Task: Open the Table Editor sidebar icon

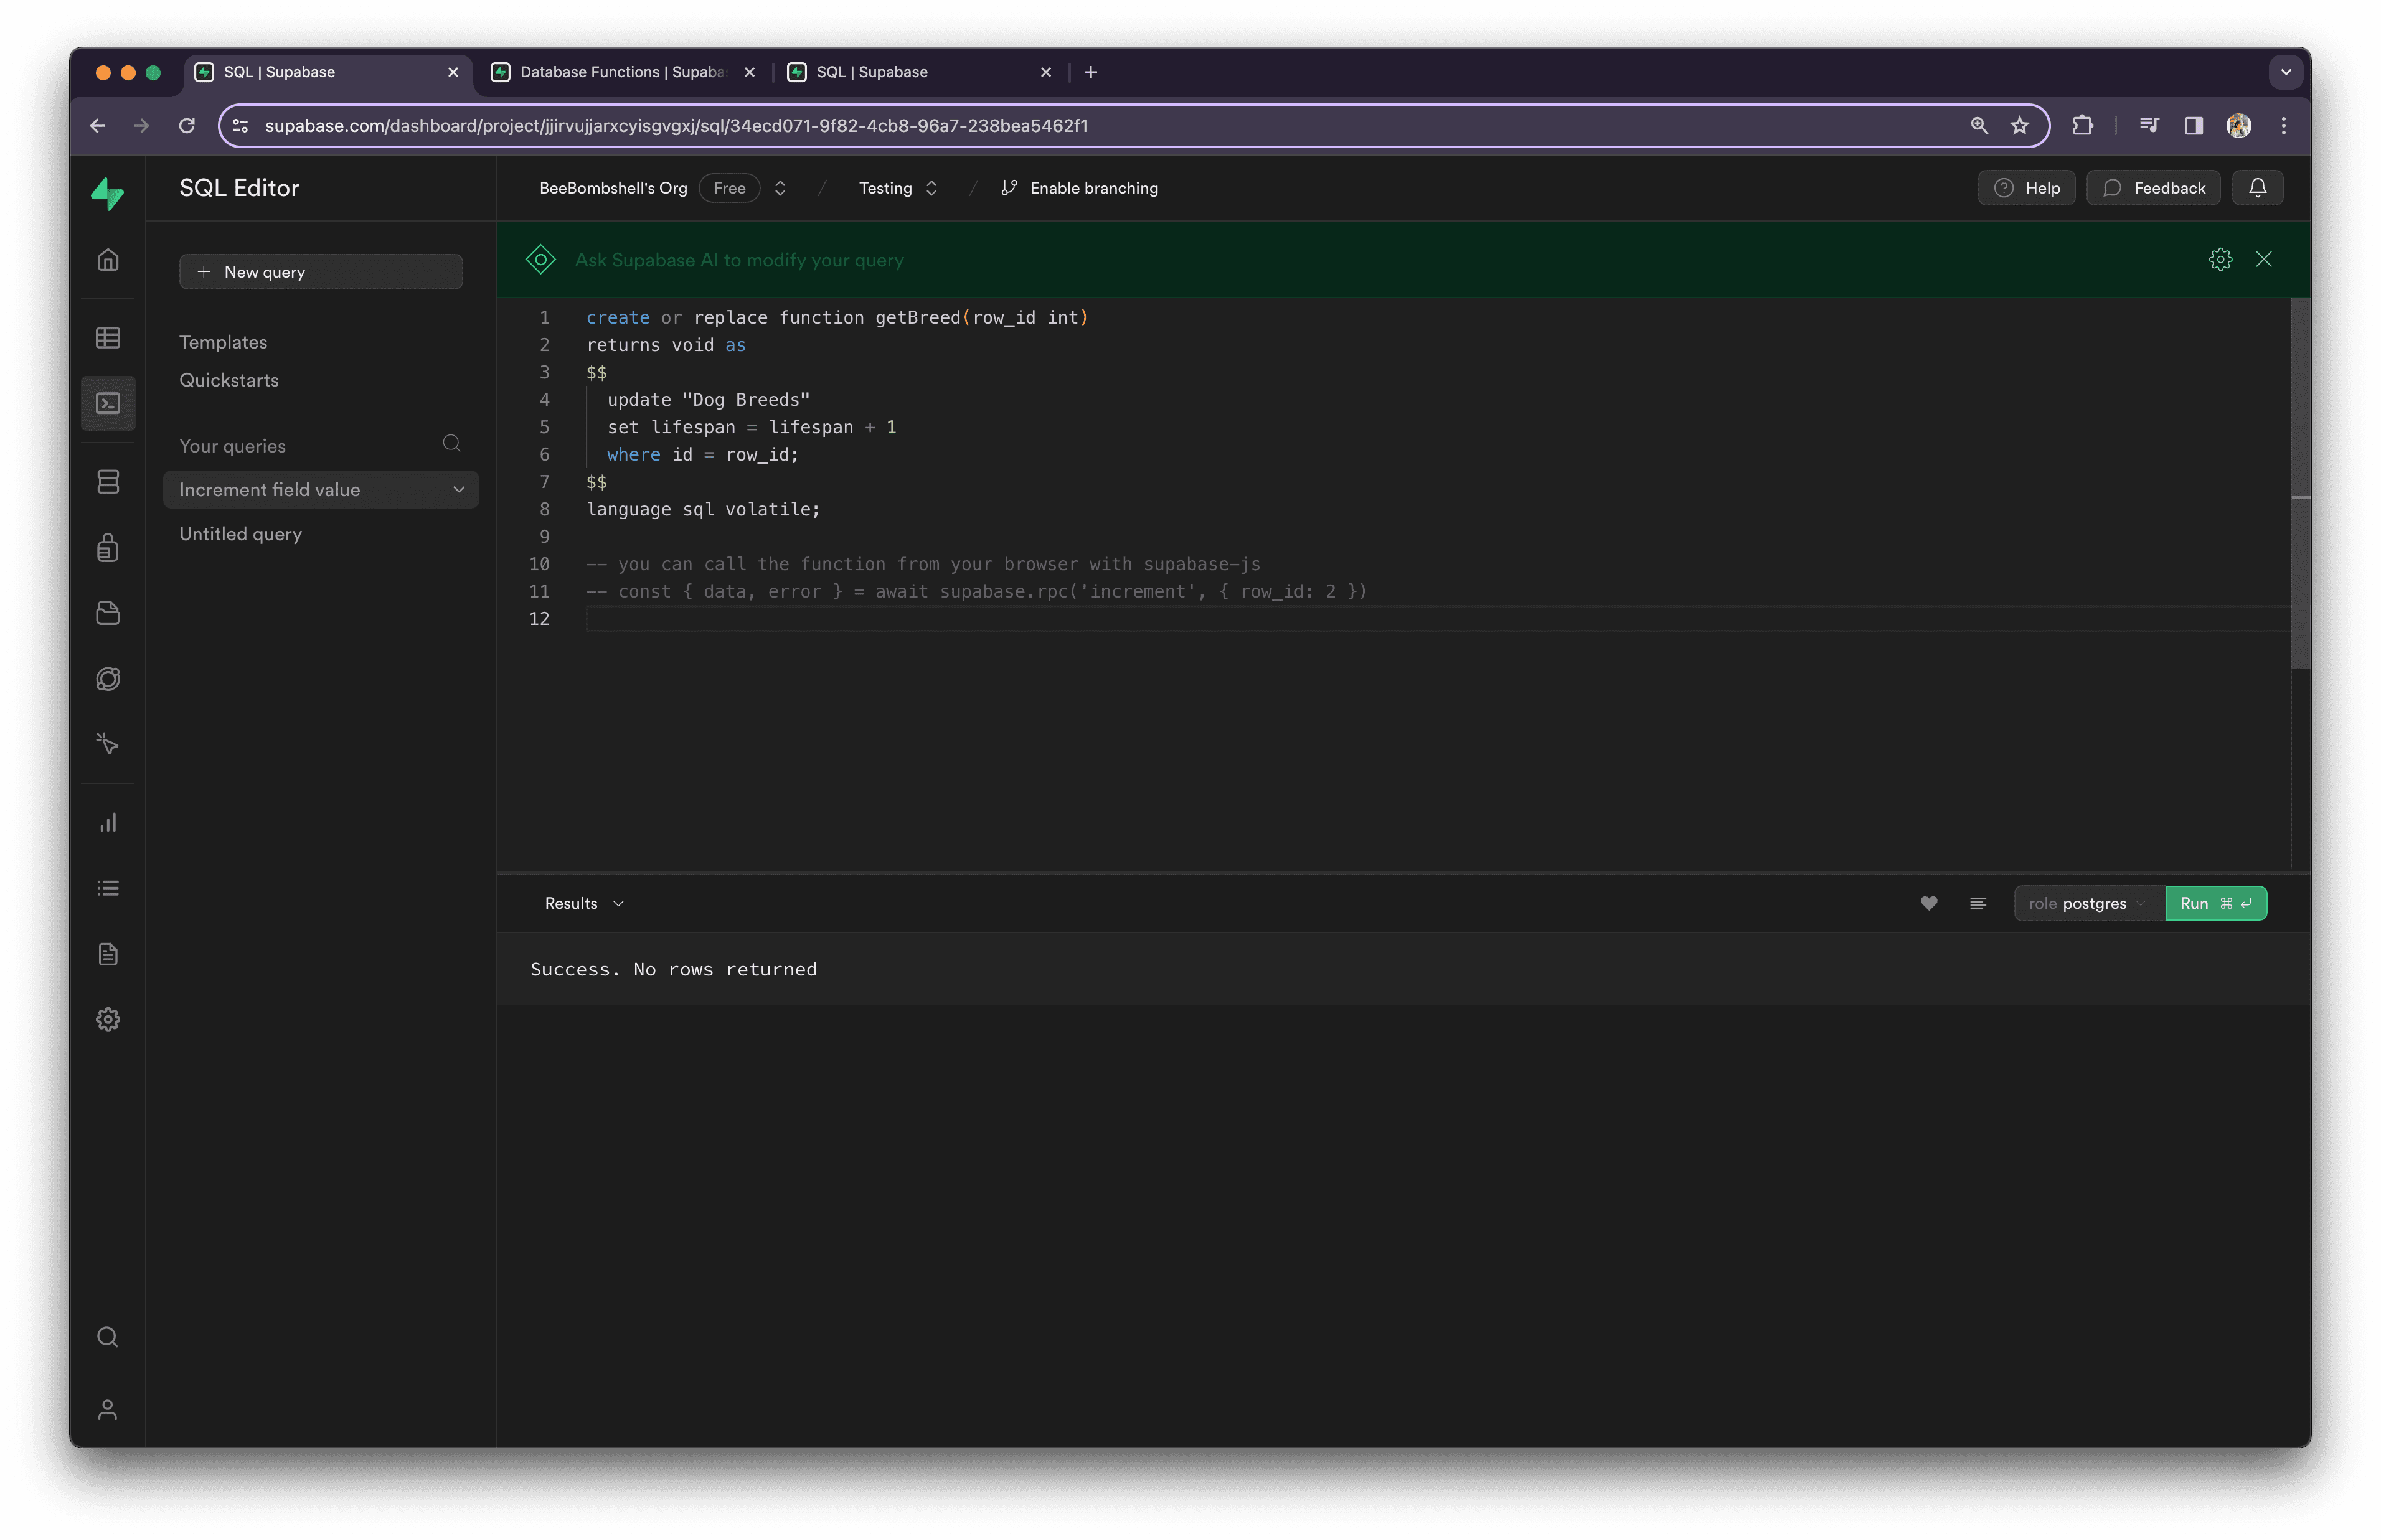Action: tap(108, 338)
